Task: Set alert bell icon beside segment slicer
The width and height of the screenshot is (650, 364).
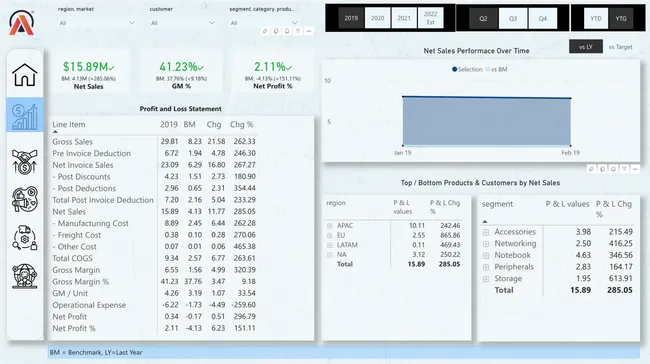Action: (287, 31)
